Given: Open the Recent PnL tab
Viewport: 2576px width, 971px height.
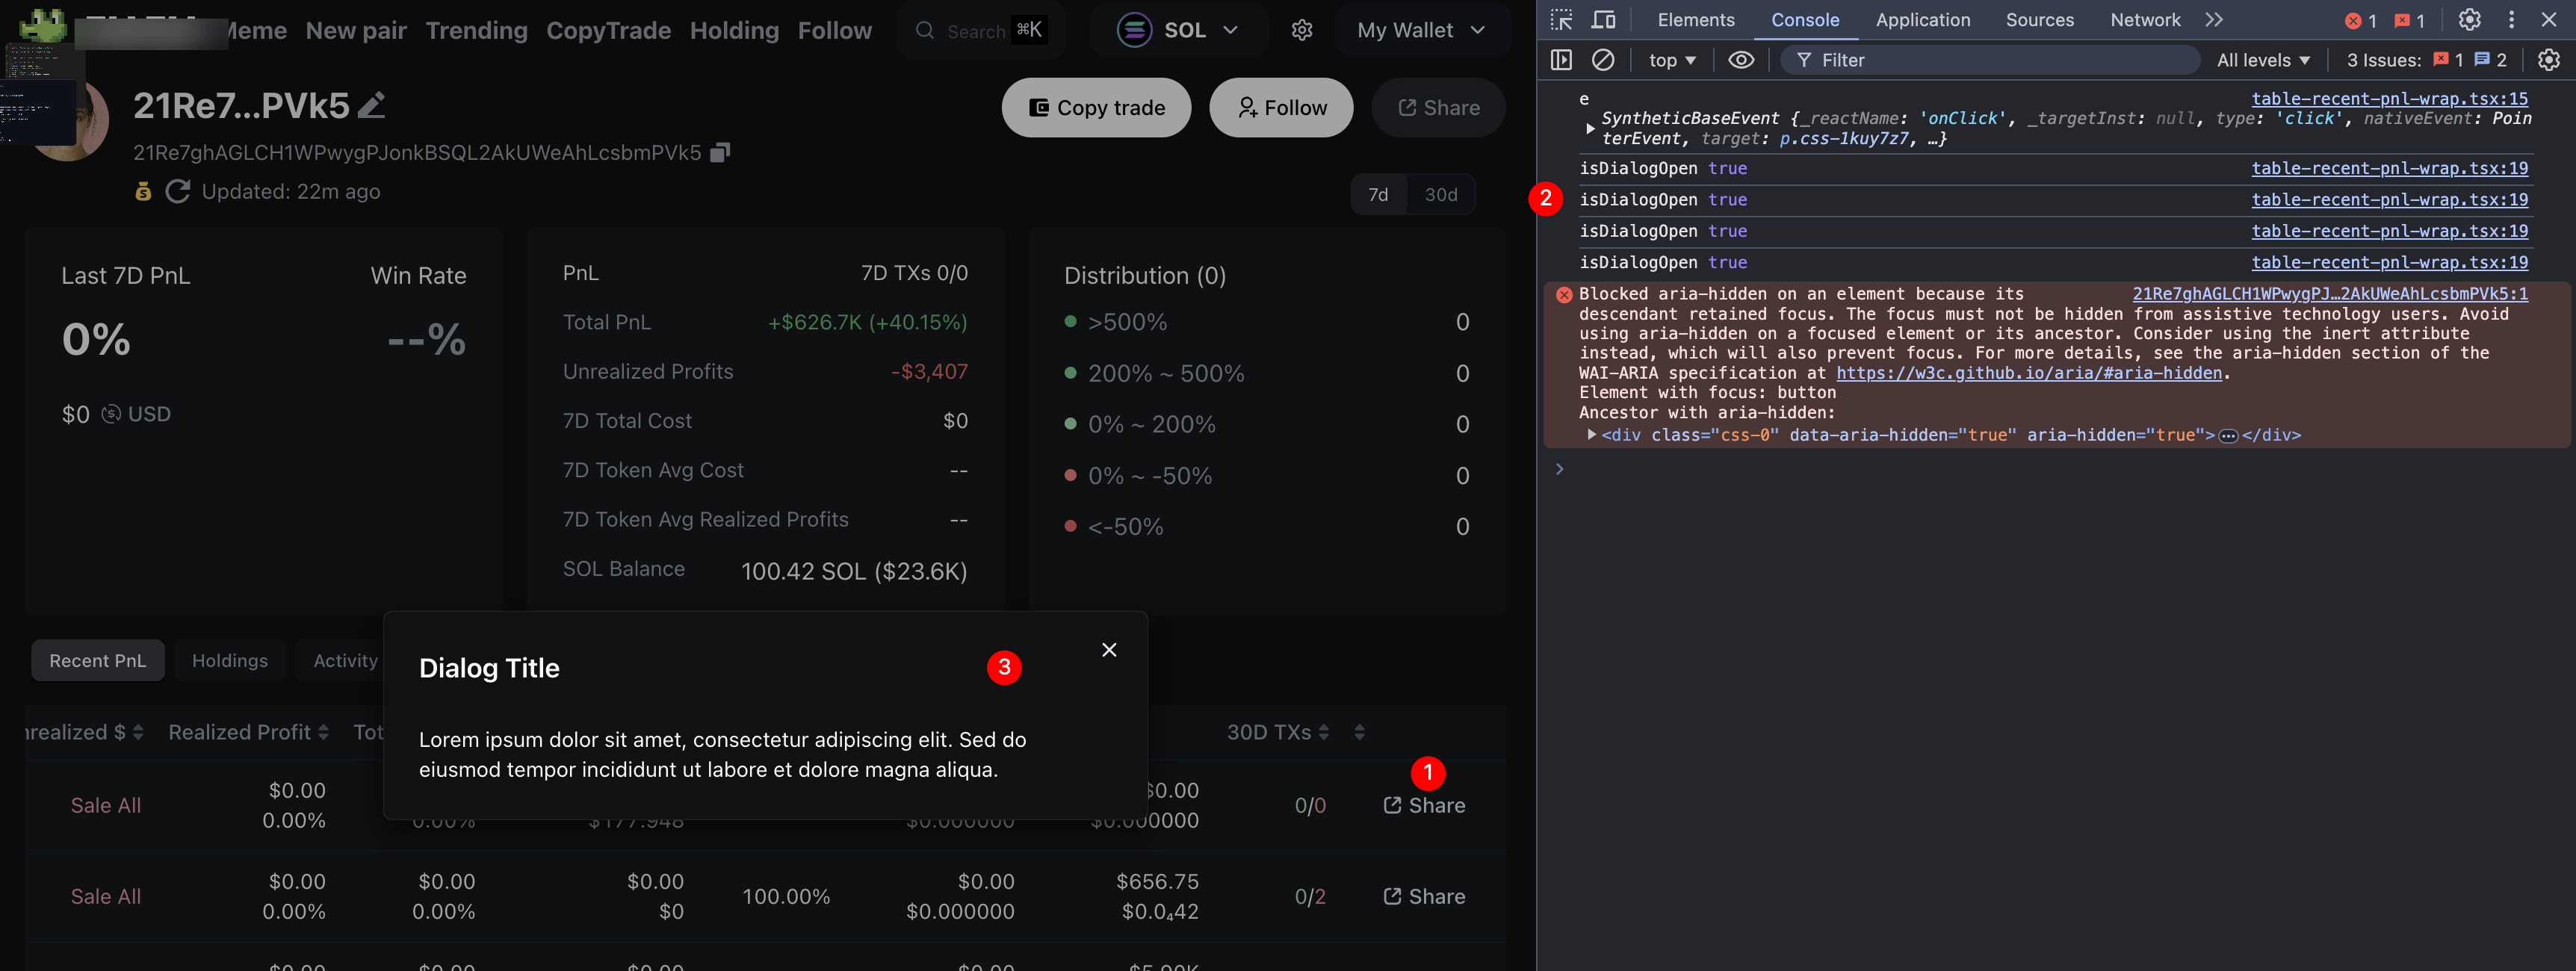Looking at the screenshot, I should (98, 661).
